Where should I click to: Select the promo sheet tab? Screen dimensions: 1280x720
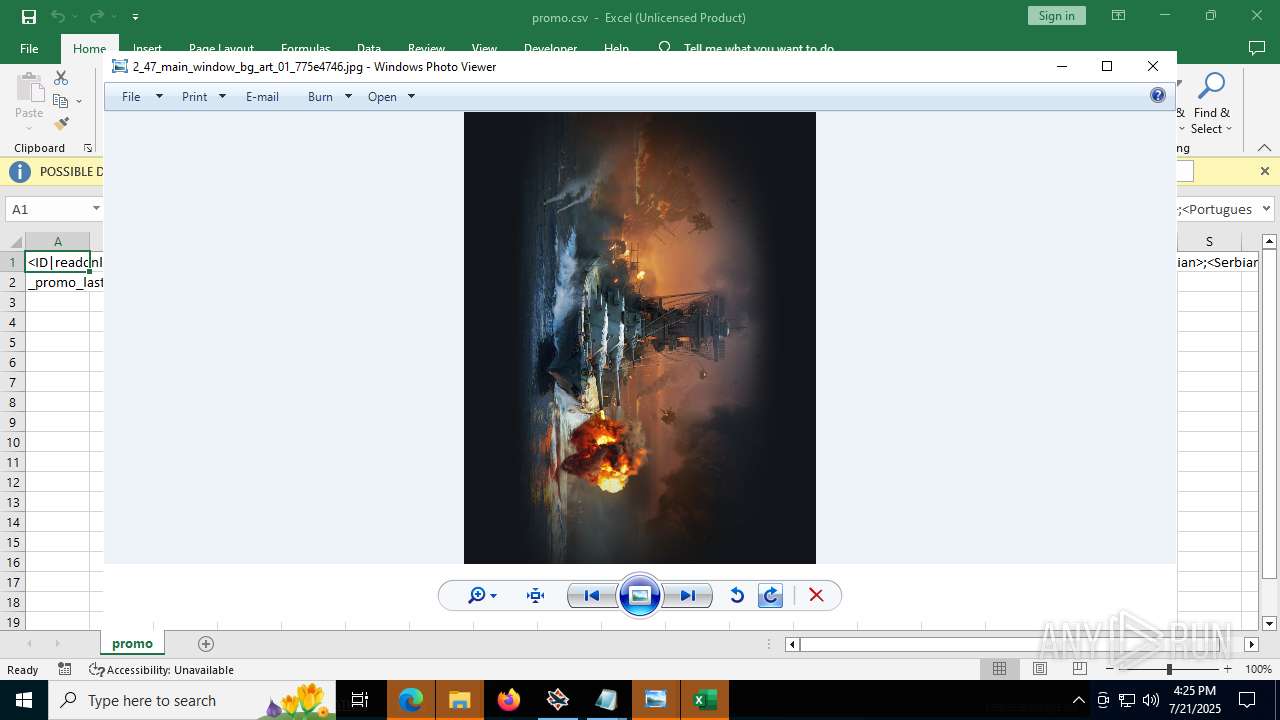click(132, 643)
